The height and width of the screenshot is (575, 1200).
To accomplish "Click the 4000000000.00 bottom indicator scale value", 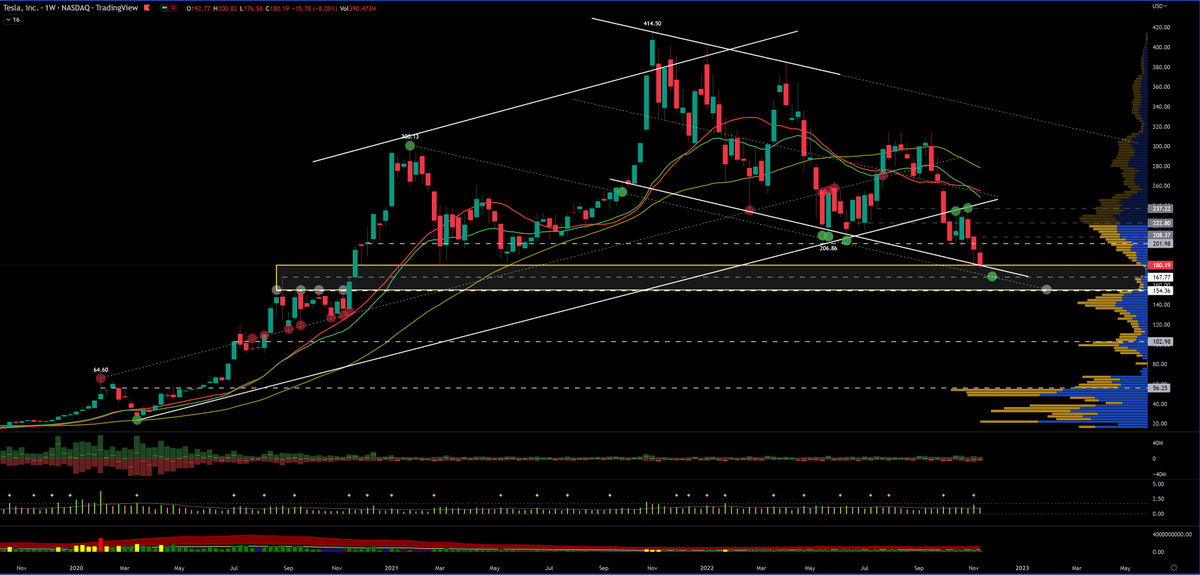I will pyautogui.click(x=1171, y=535).
